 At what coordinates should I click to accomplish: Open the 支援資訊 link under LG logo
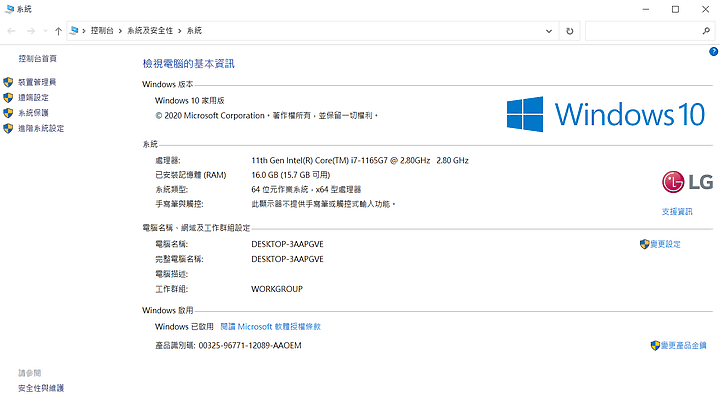coord(677,212)
